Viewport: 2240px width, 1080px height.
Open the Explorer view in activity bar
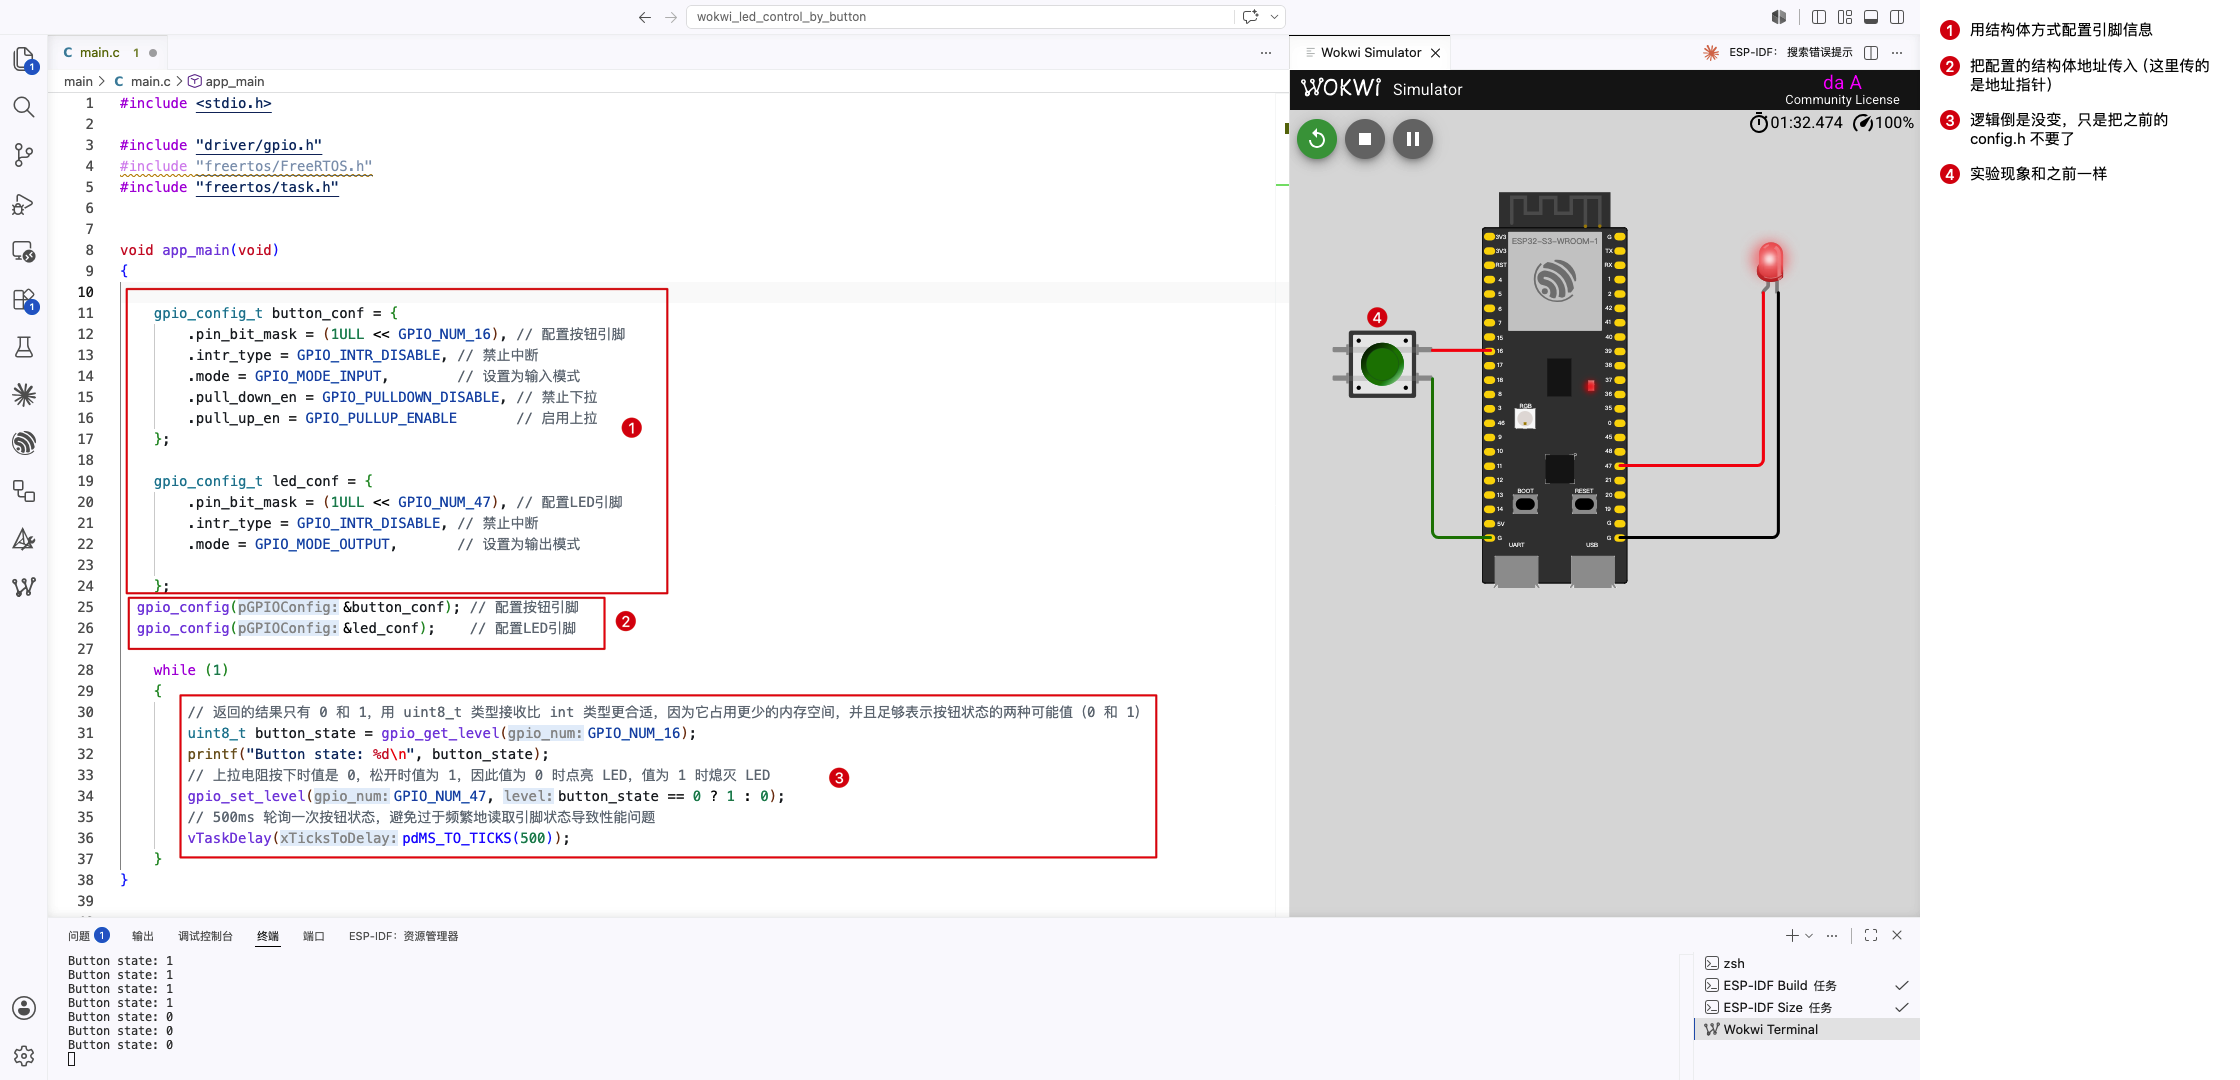24,59
